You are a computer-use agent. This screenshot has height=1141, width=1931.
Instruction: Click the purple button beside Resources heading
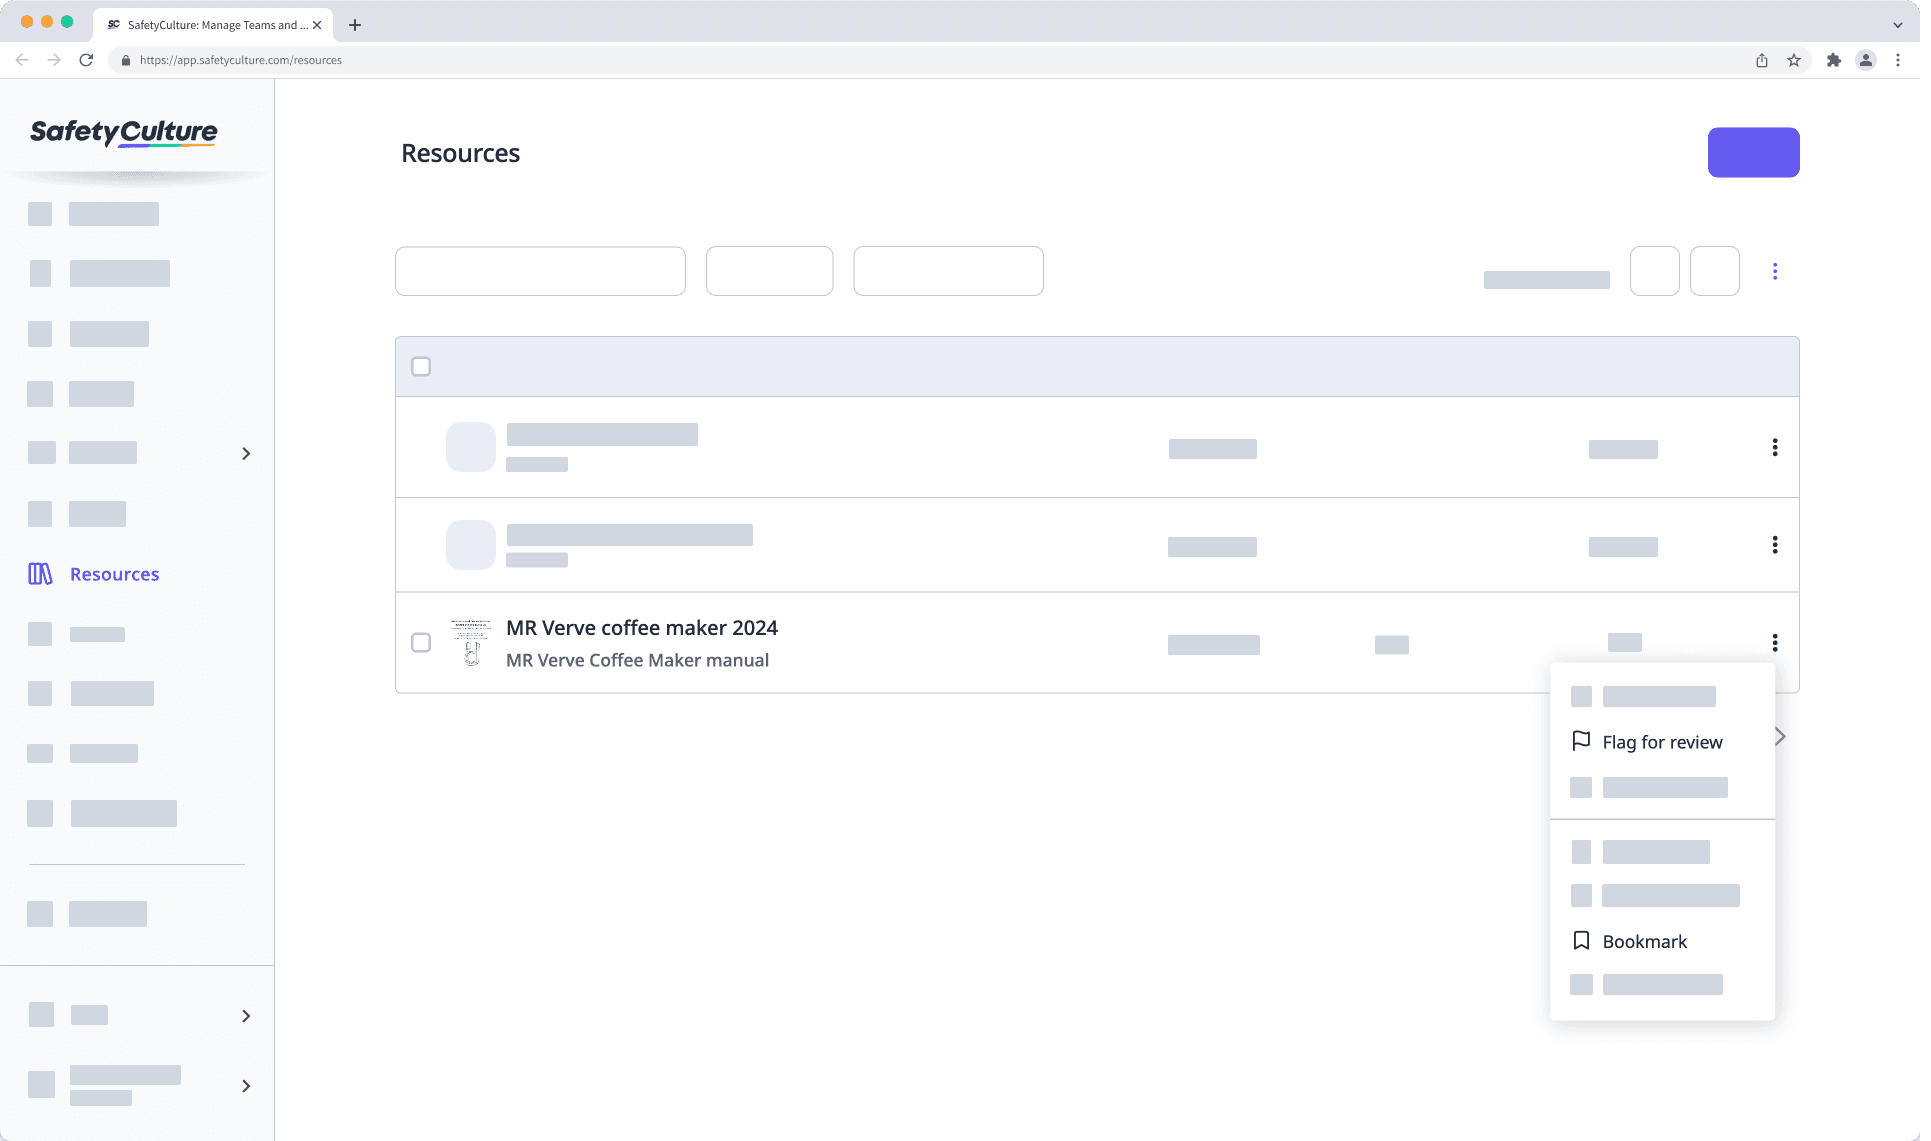(1753, 153)
